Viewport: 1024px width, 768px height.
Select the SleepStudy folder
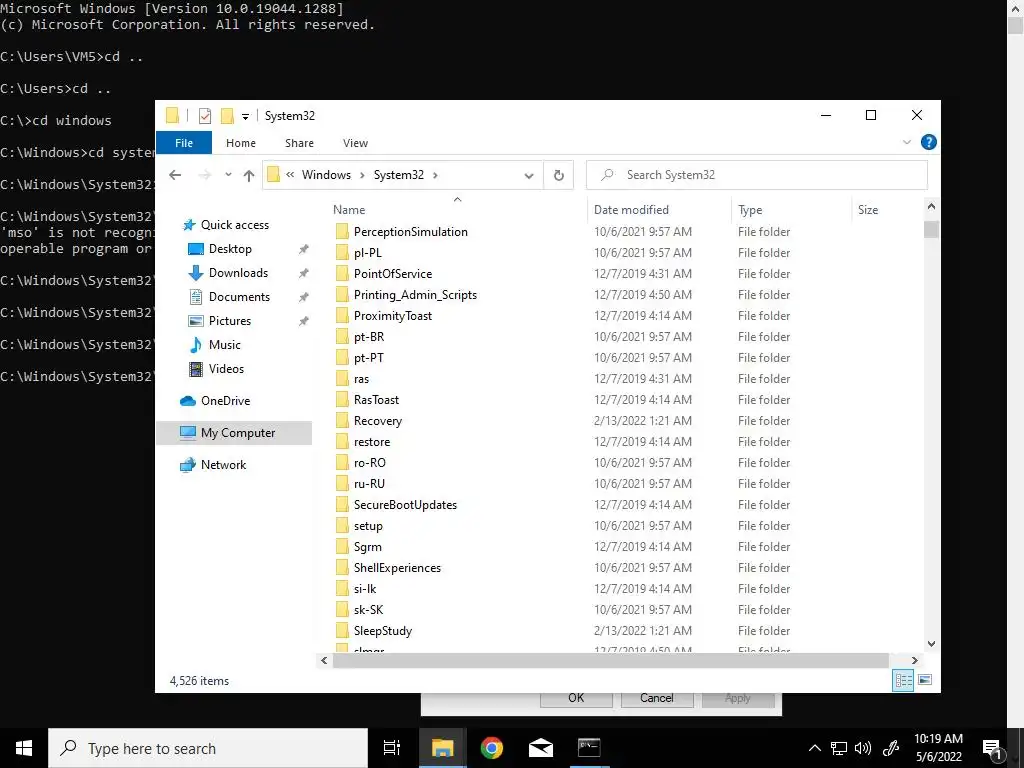click(x=383, y=631)
